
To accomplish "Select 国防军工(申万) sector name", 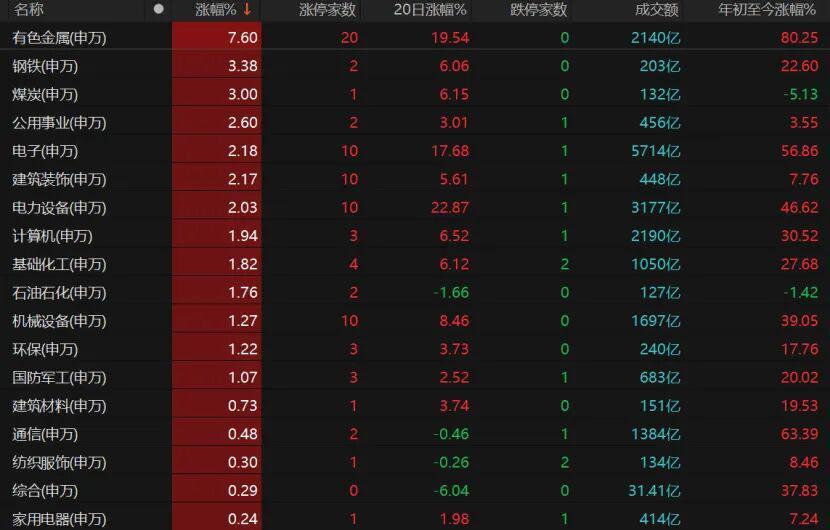I will click(x=59, y=378).
